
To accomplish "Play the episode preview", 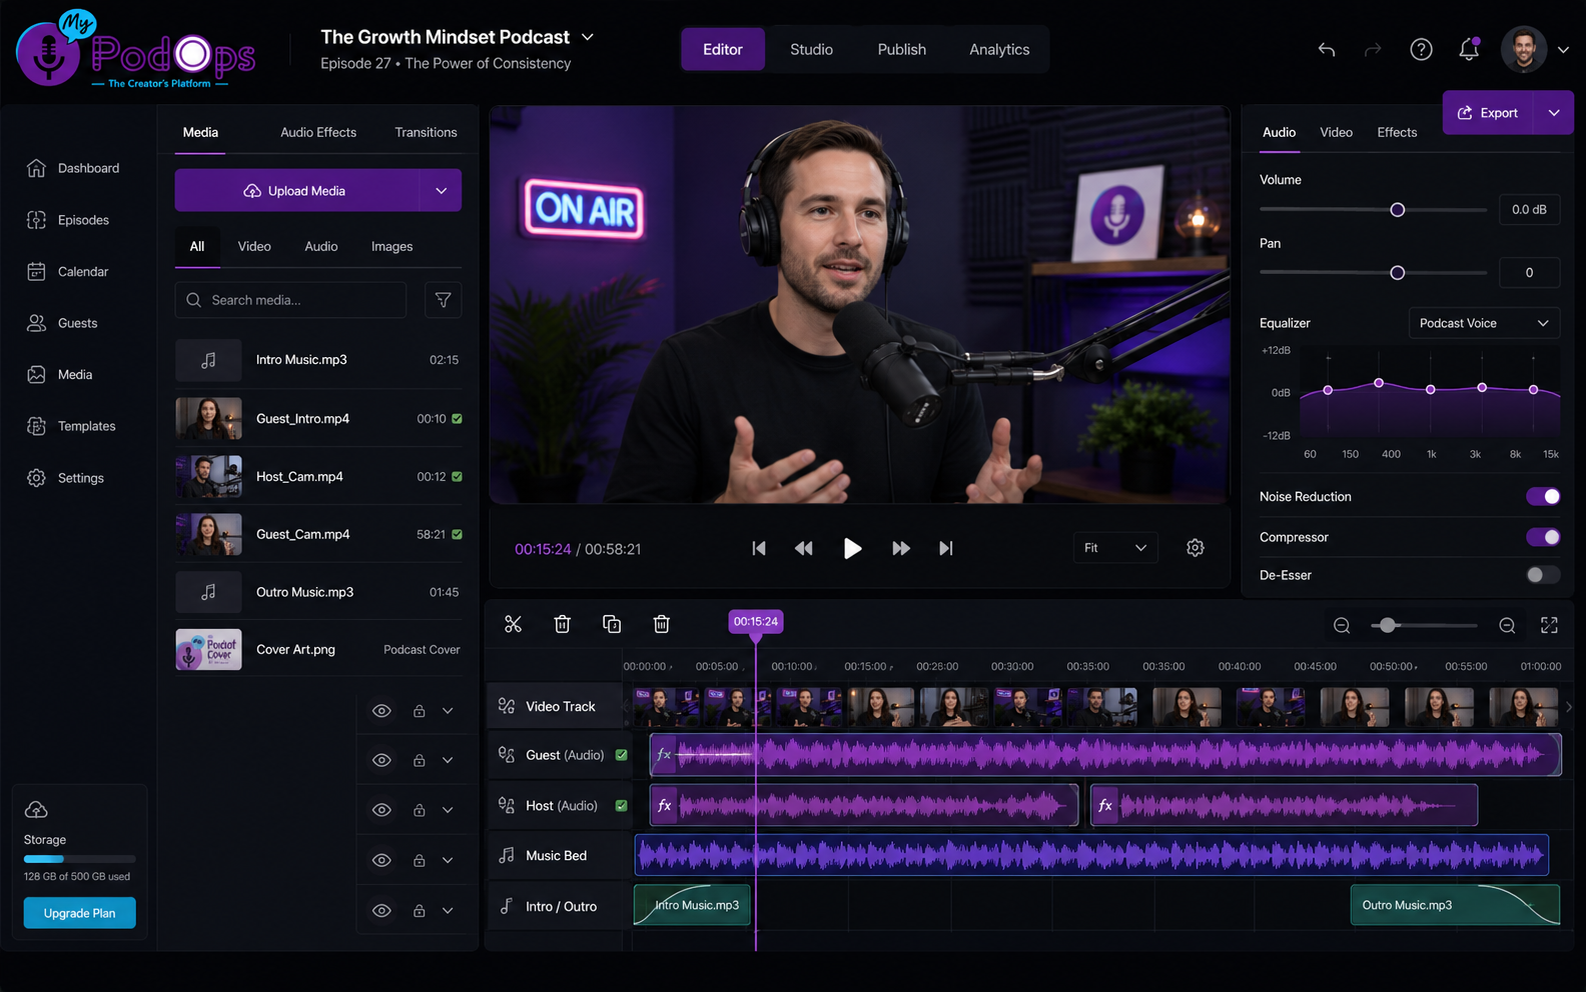I will coord(852,548).
